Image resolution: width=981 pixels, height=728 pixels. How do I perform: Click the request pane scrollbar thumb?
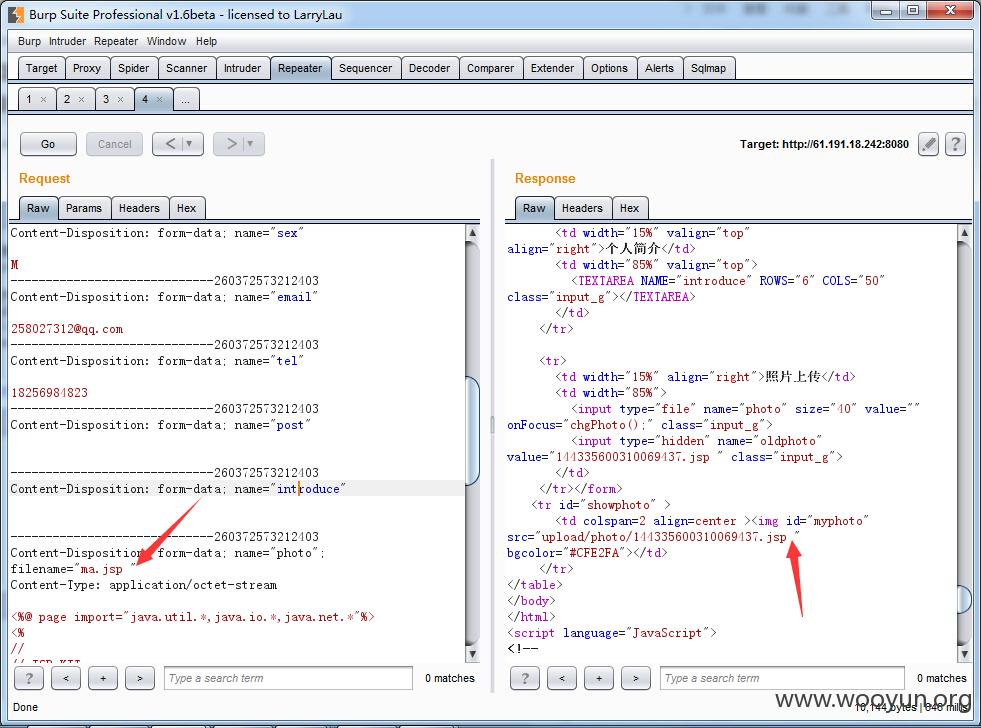coord(473,431)
